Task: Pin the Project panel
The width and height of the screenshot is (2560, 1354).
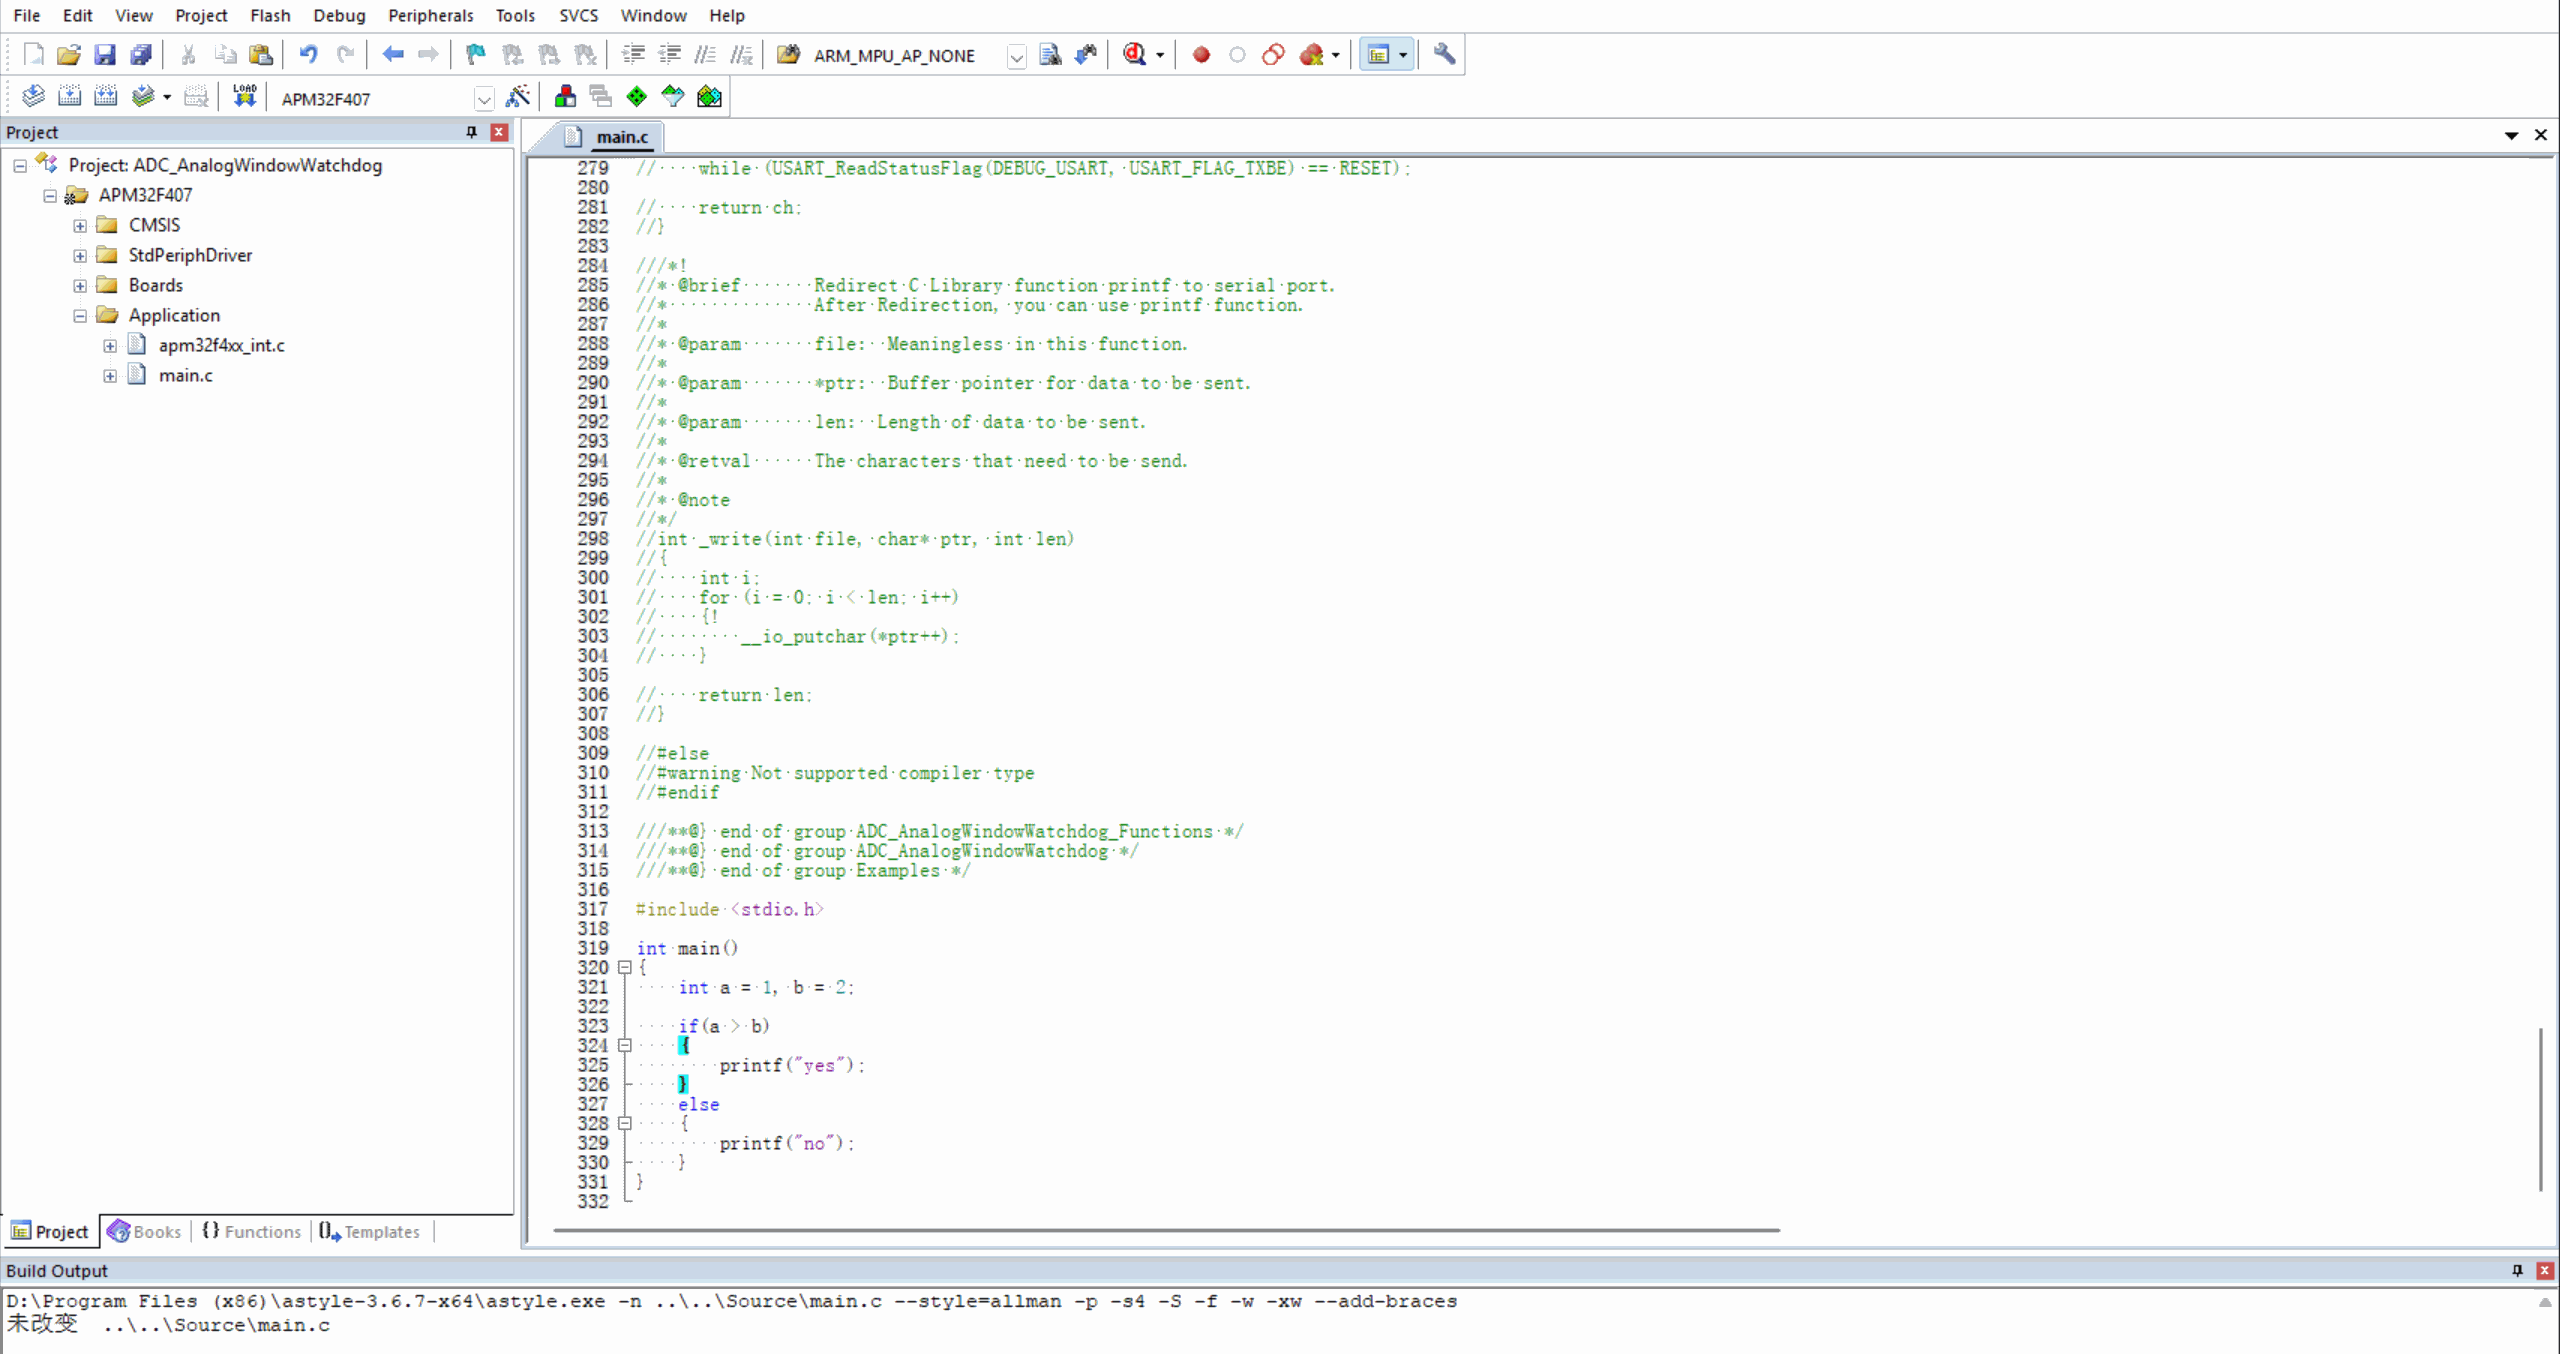Action: (471, 132)
